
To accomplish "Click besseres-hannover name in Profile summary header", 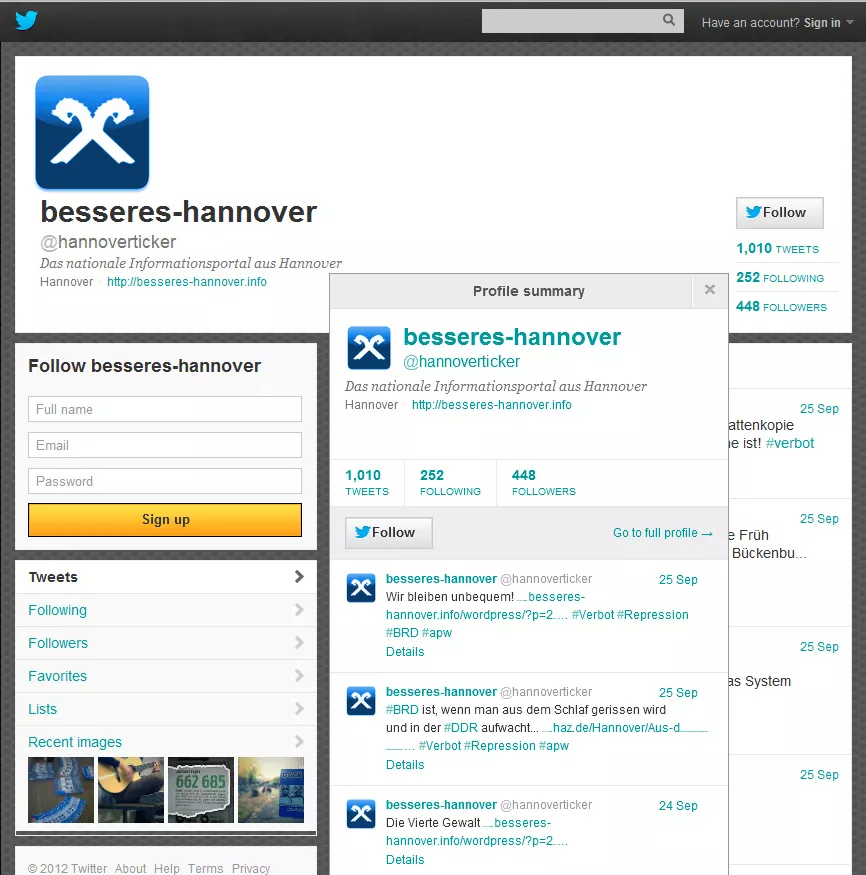I will [x=512, y=337].
